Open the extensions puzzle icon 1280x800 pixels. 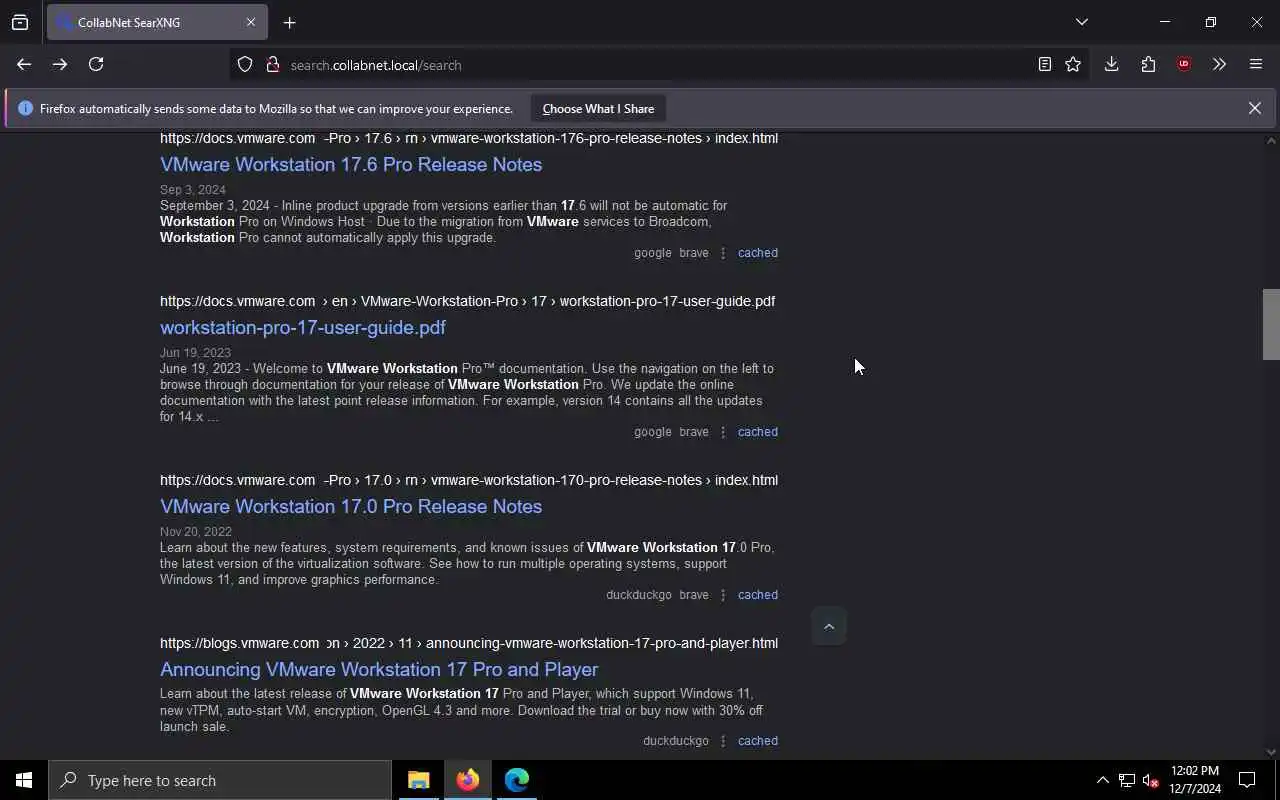pos(1148,64)
